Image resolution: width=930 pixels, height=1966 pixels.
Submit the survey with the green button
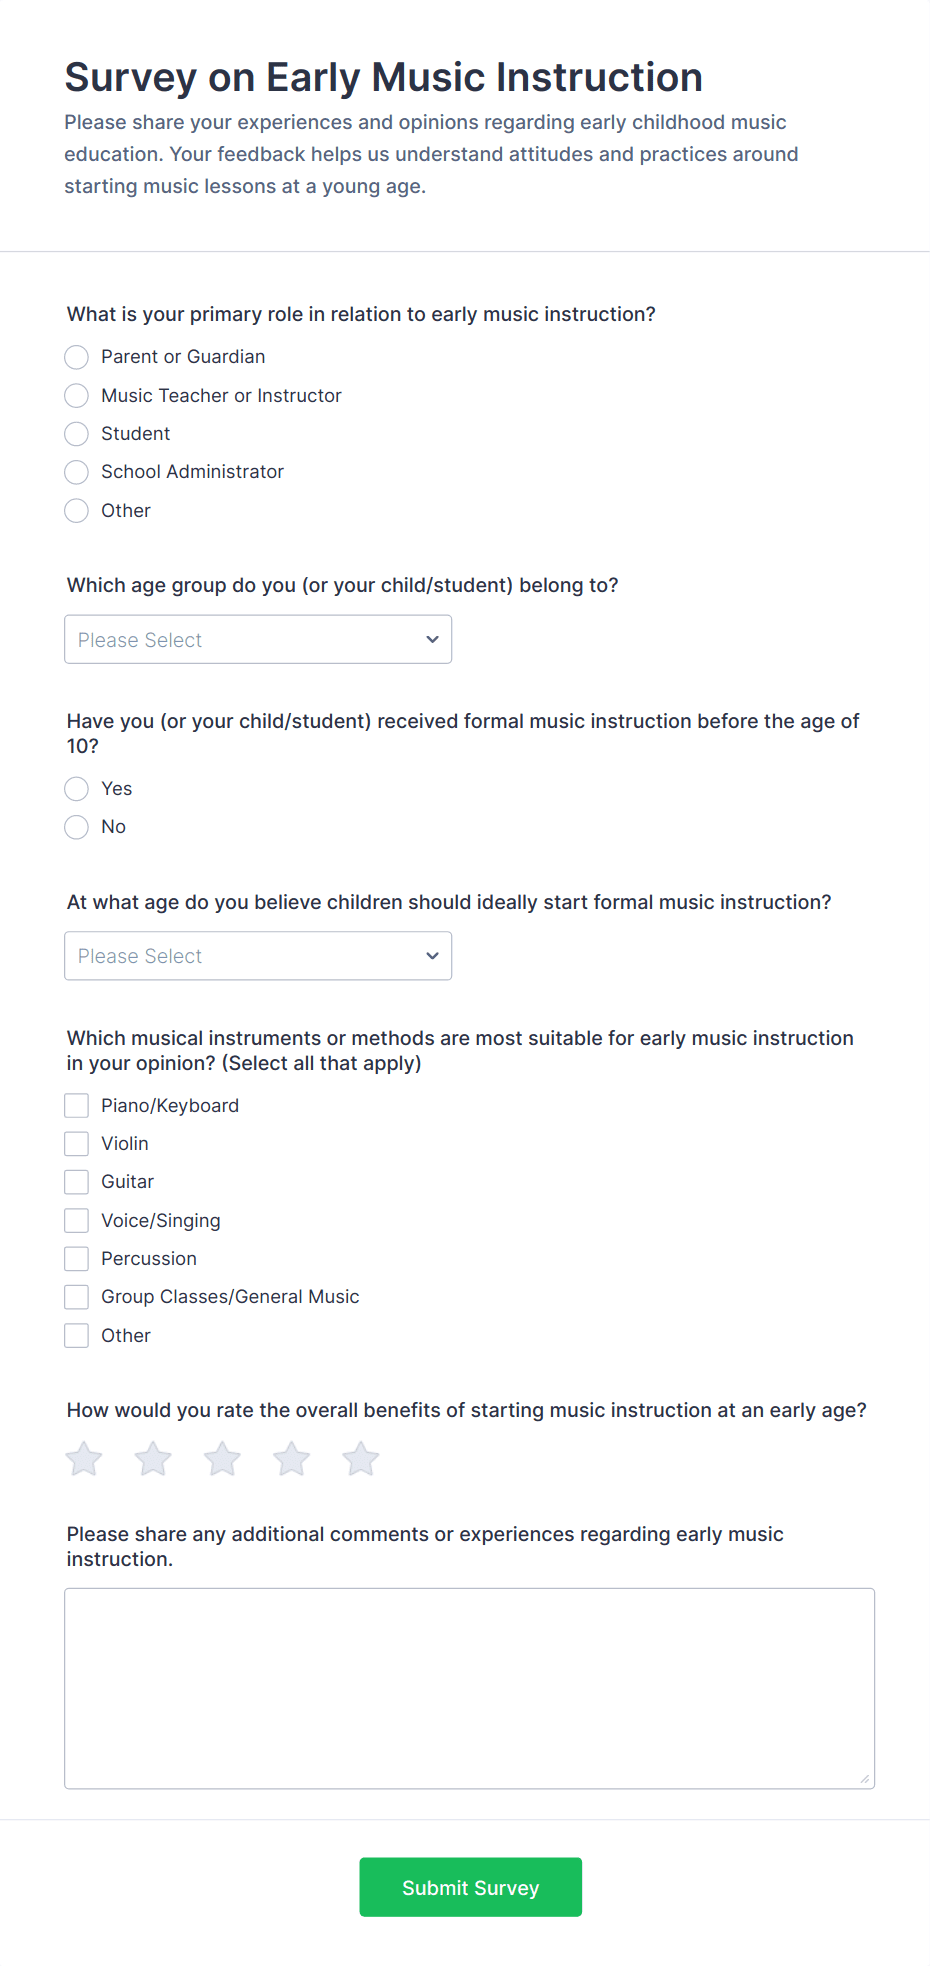[x=471, y=1887]
